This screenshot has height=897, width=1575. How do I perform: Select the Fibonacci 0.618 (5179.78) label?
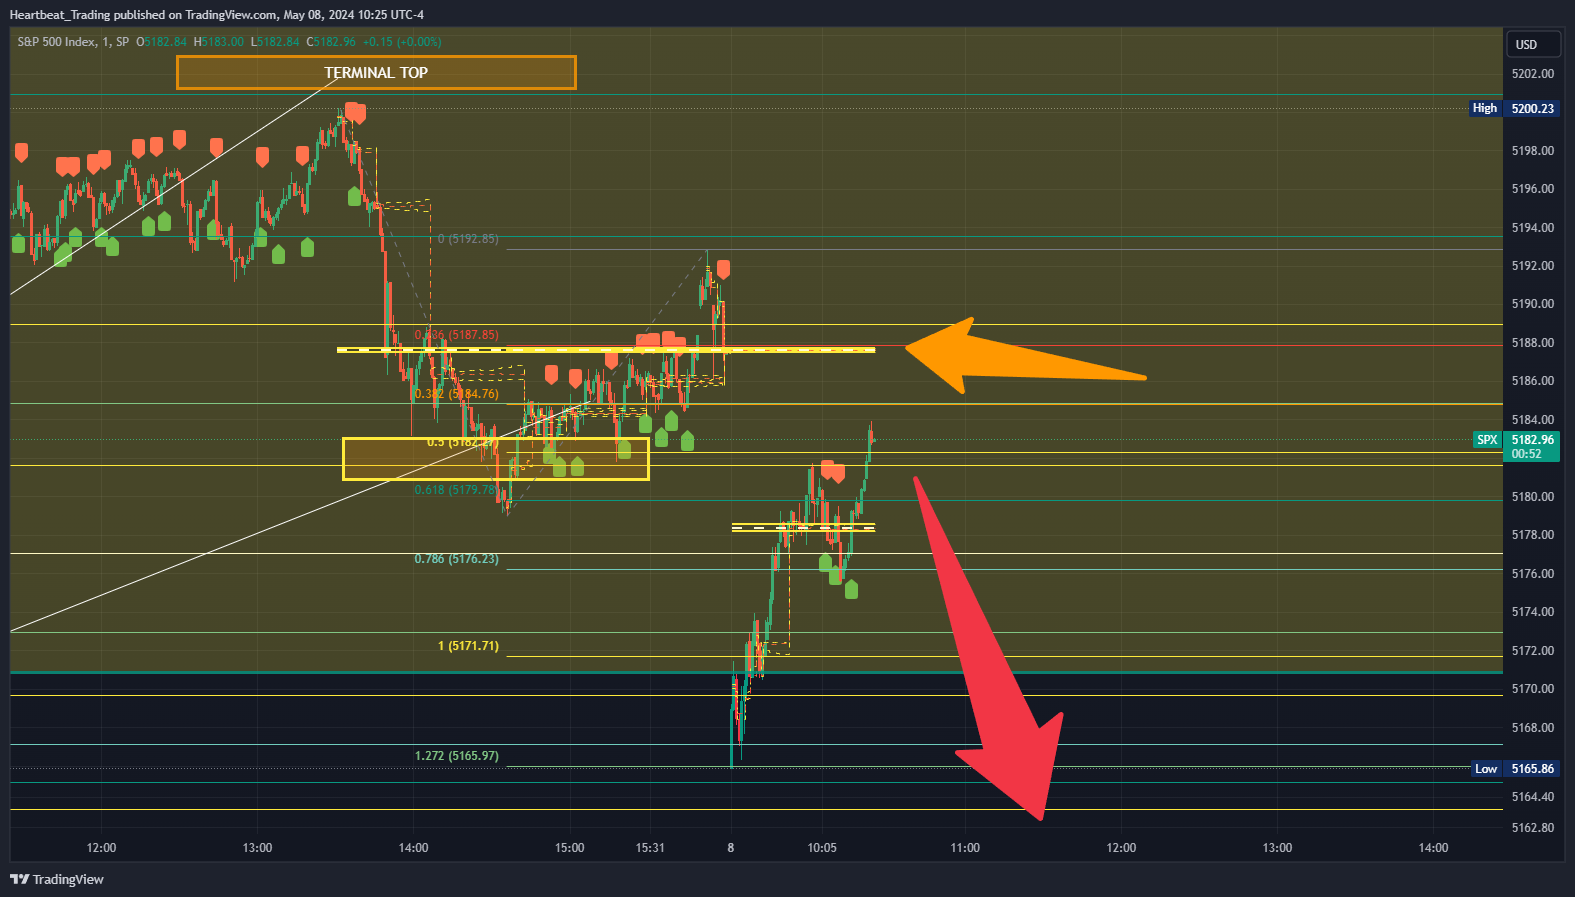(456, 490)
